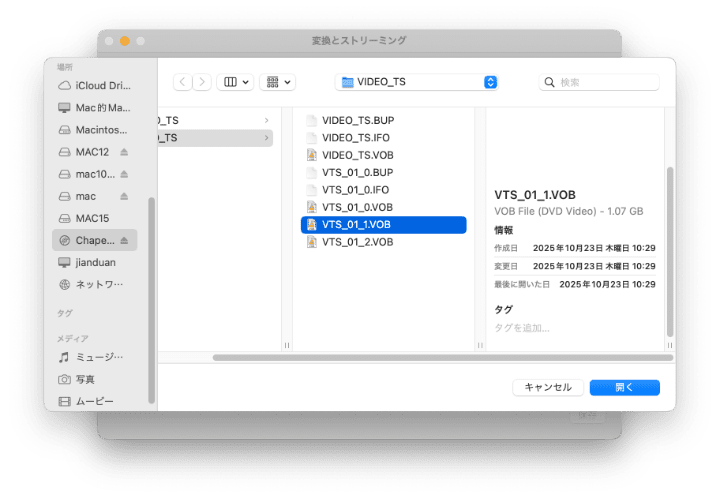Image resolution: width=720 pixels, height=497 pixels.
Task: Click the キャンセル button
Action: 548,388
